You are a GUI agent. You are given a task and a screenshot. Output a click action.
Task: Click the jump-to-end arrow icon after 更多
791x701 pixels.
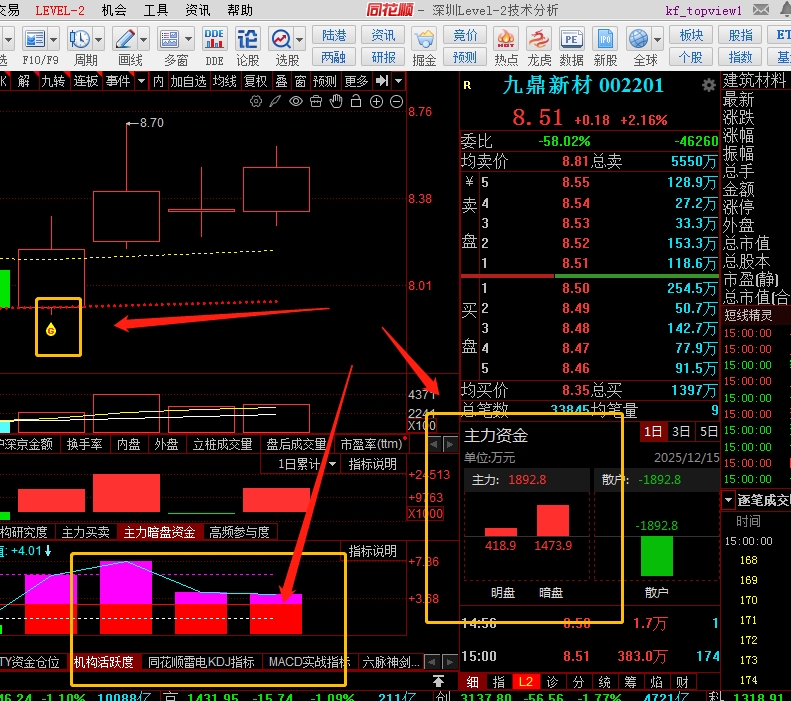382,81
